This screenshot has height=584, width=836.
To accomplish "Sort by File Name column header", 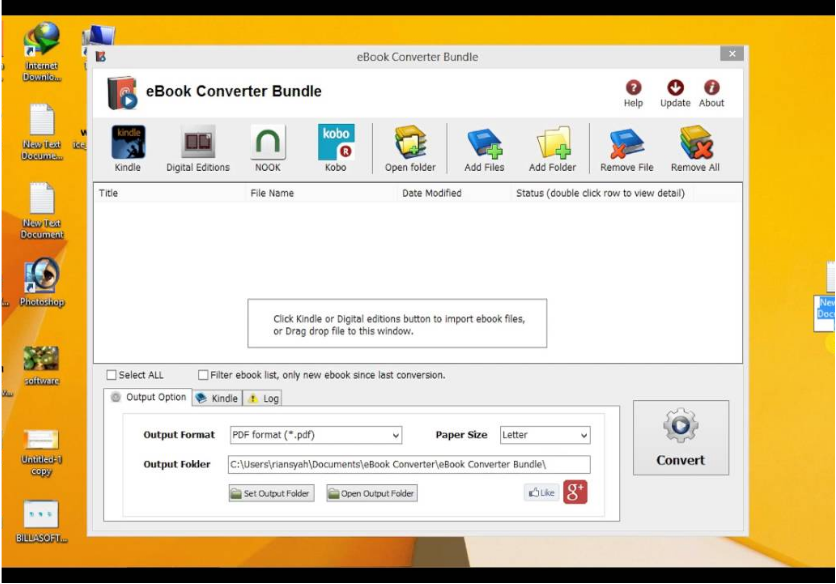I will [x=321, y=193].
